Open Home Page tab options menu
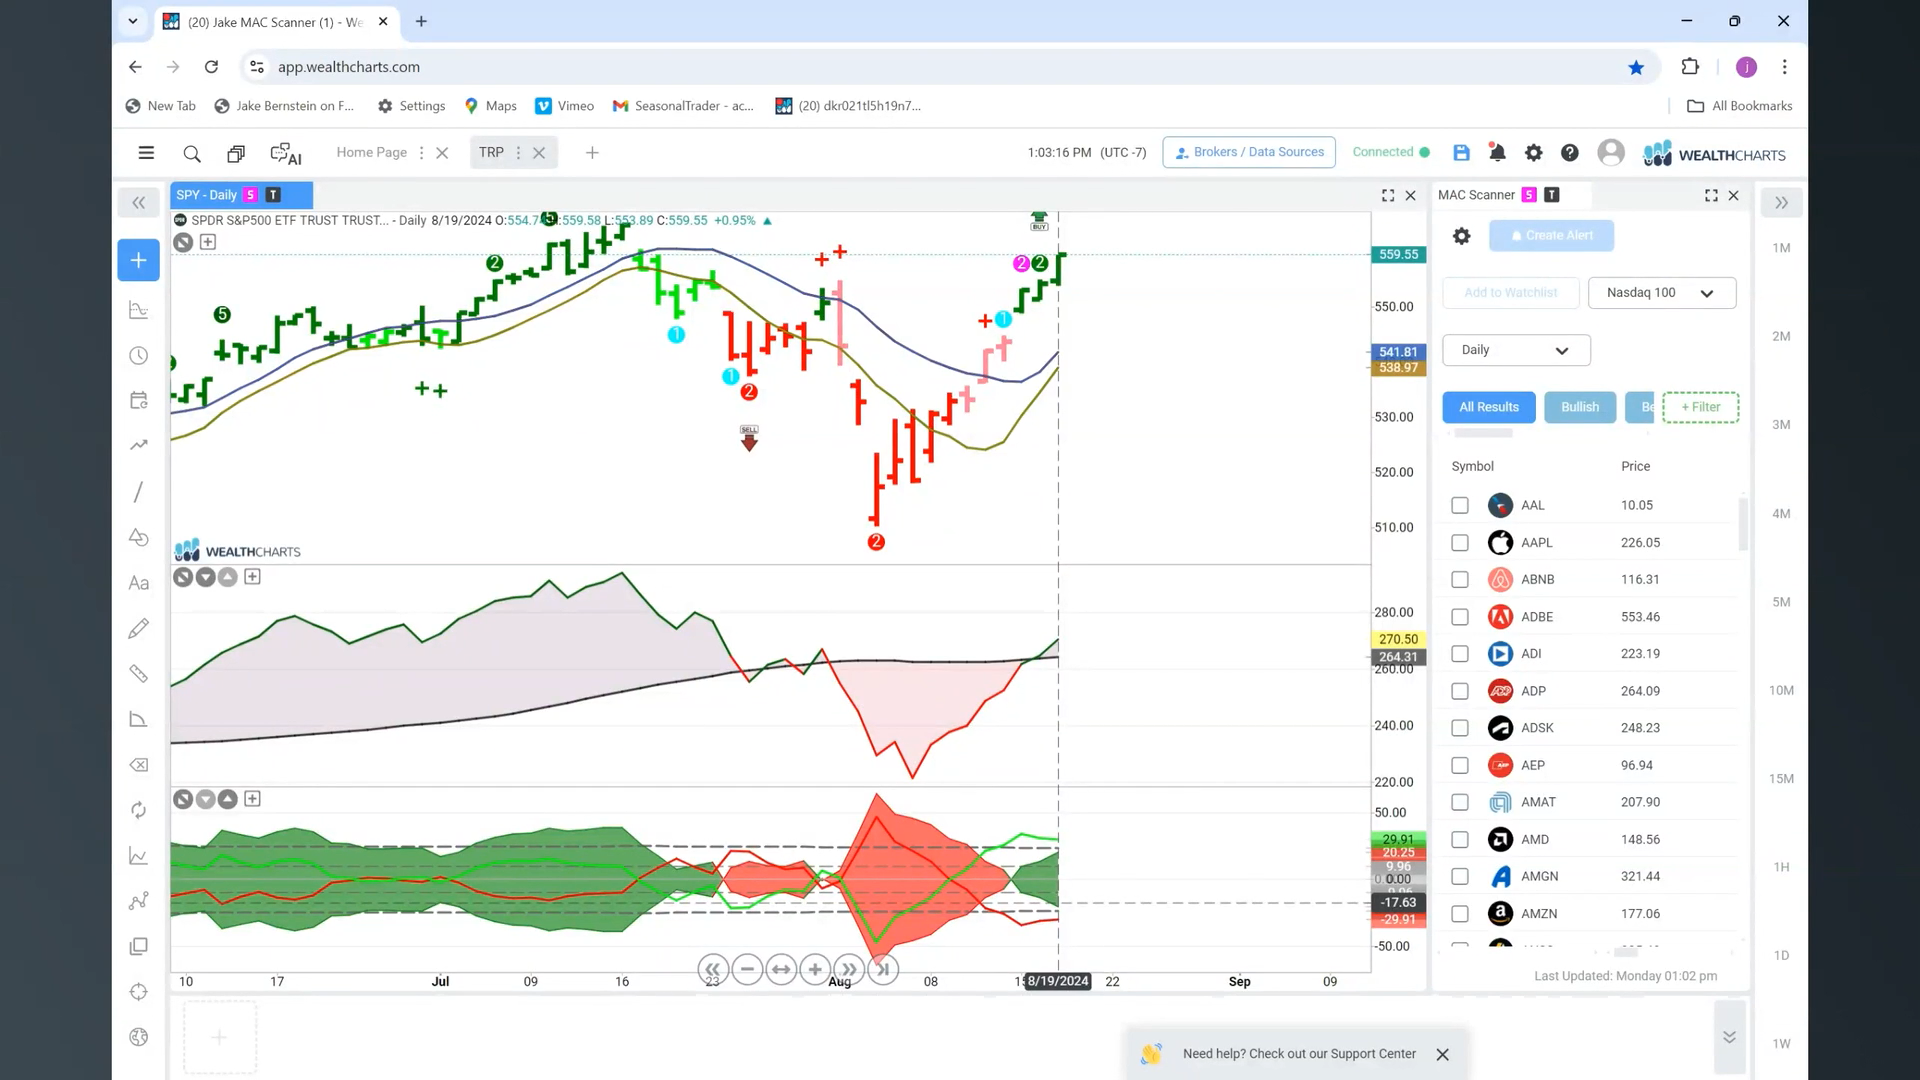Image resolution: width=1920 pixels, height=1080 pixels. [421, 153]
